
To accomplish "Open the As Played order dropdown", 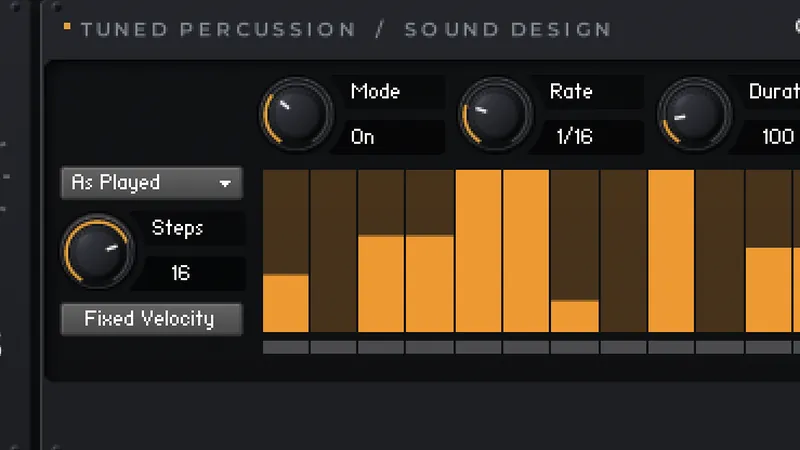I will click(x=152, y=183).
